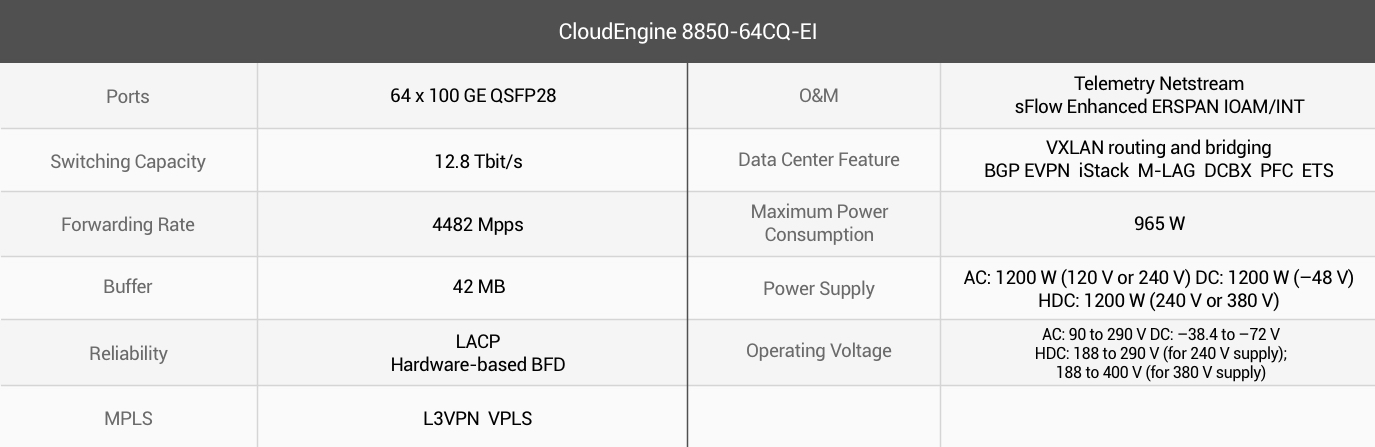
Task: Select the Reliability label cell
Action: coord(128,353)
